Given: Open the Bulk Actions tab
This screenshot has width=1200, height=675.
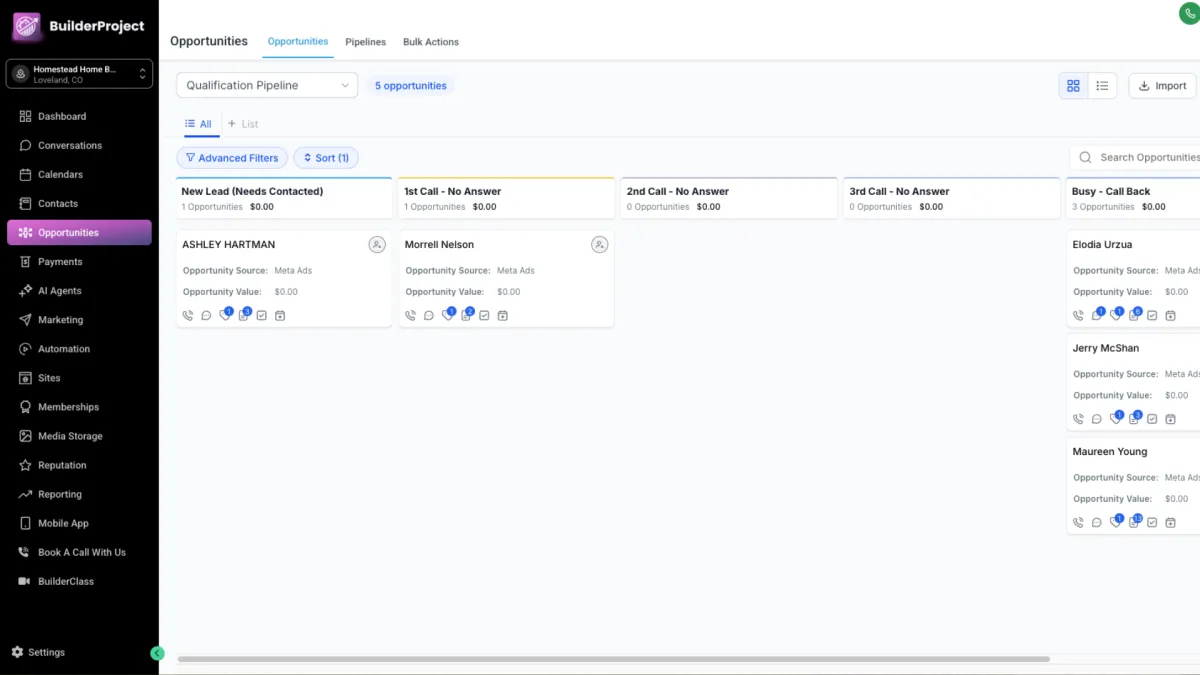Looking at the screenshot, I should click(431, 42).
